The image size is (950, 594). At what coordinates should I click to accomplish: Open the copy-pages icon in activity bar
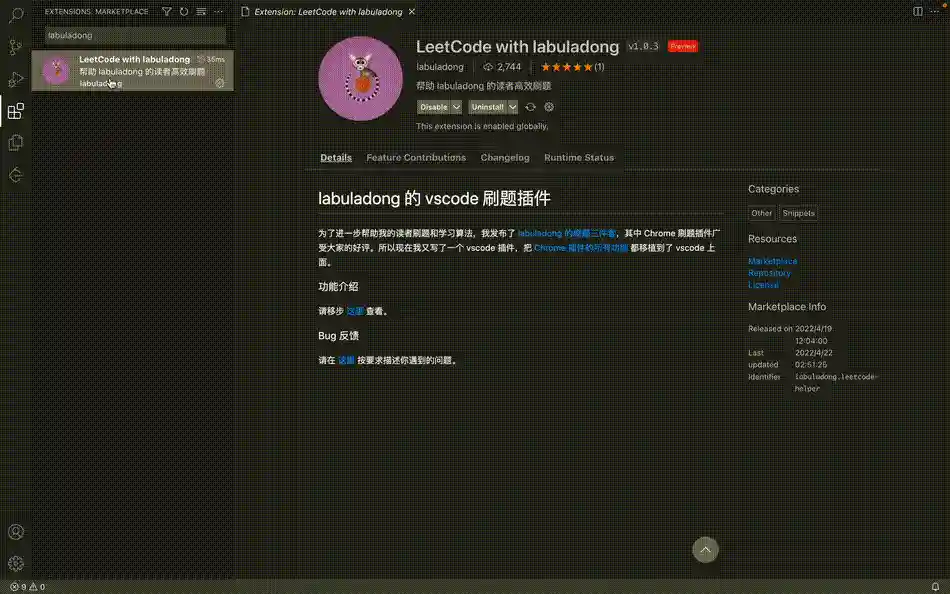16,142
